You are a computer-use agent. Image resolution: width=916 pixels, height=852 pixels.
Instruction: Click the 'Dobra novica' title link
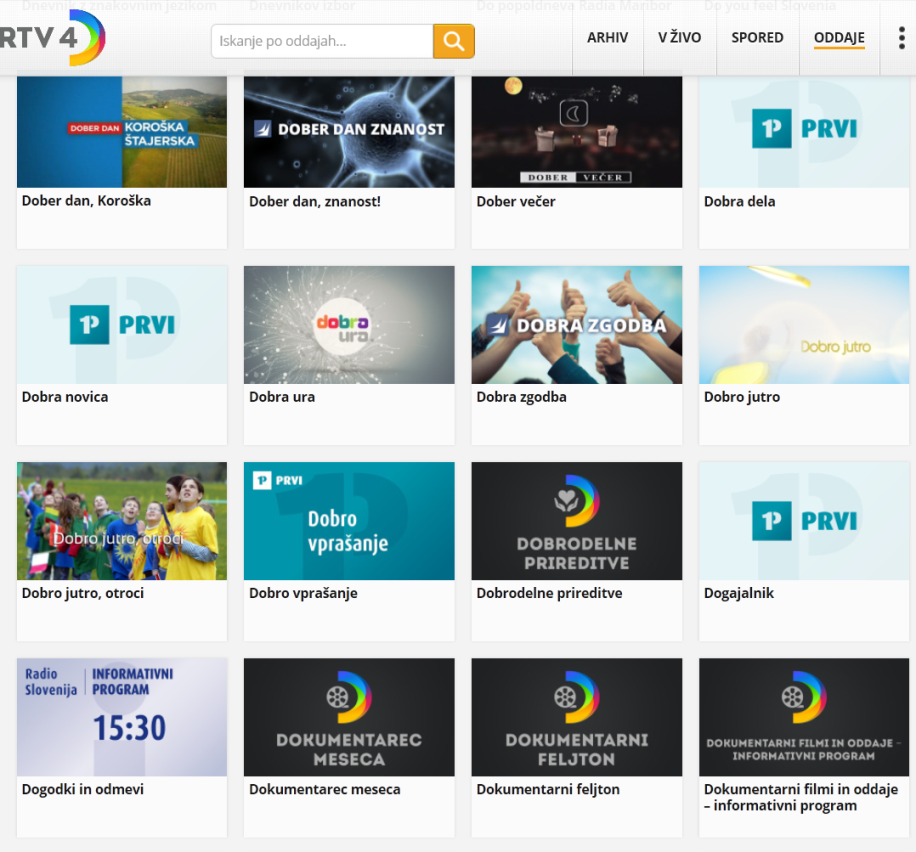point(65,397)
